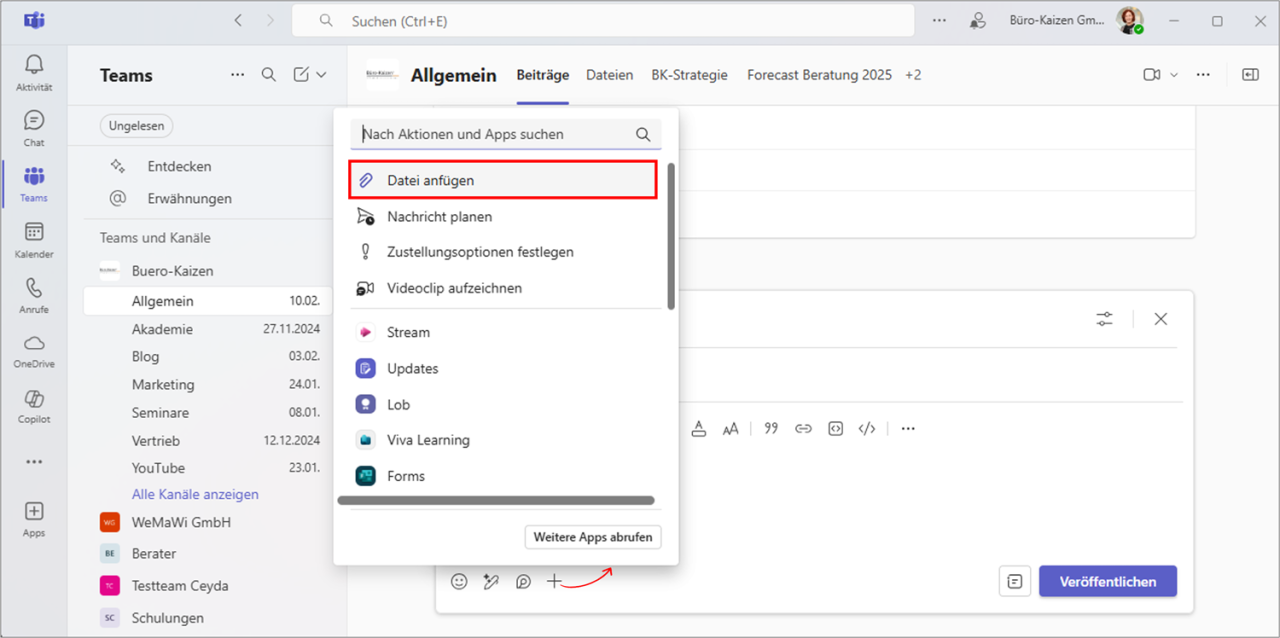The width and height of the screenshot is (1280, 638).
Task: Open OneDrive from the left navigation rail
Action: point(33,350)
